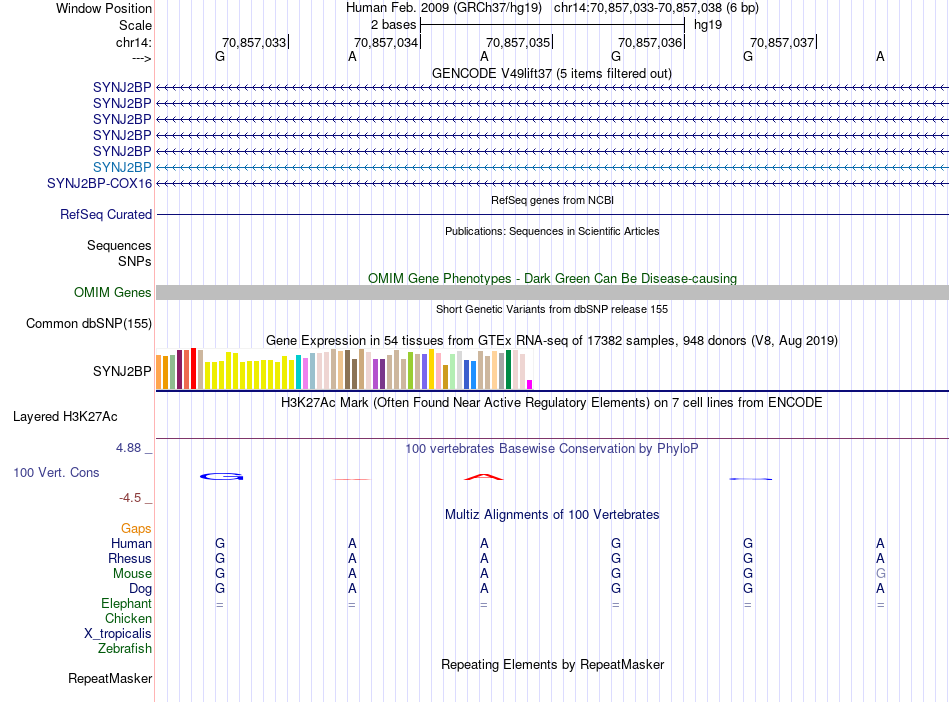Click the magenta bar in the GTEx chart
Screen dimensions: 950x702
tap(530, 385)
